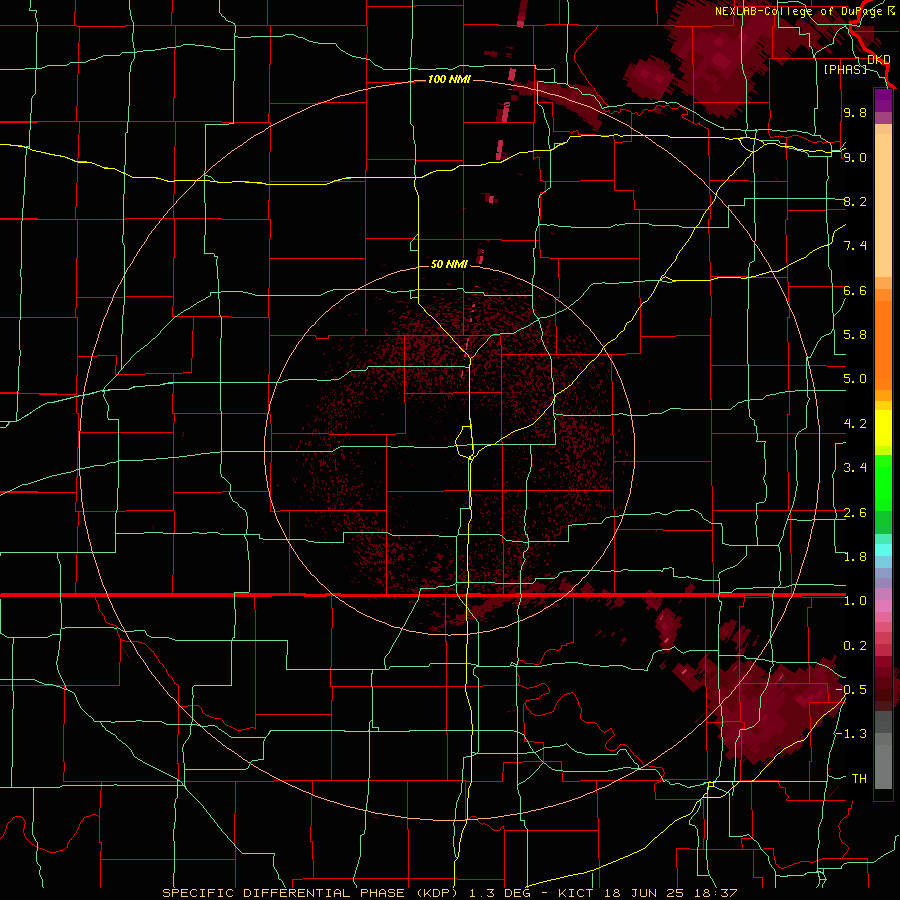900x900 pixels.
Task: Click the Specific Differential Phase KICT caption
Action: 449,893
